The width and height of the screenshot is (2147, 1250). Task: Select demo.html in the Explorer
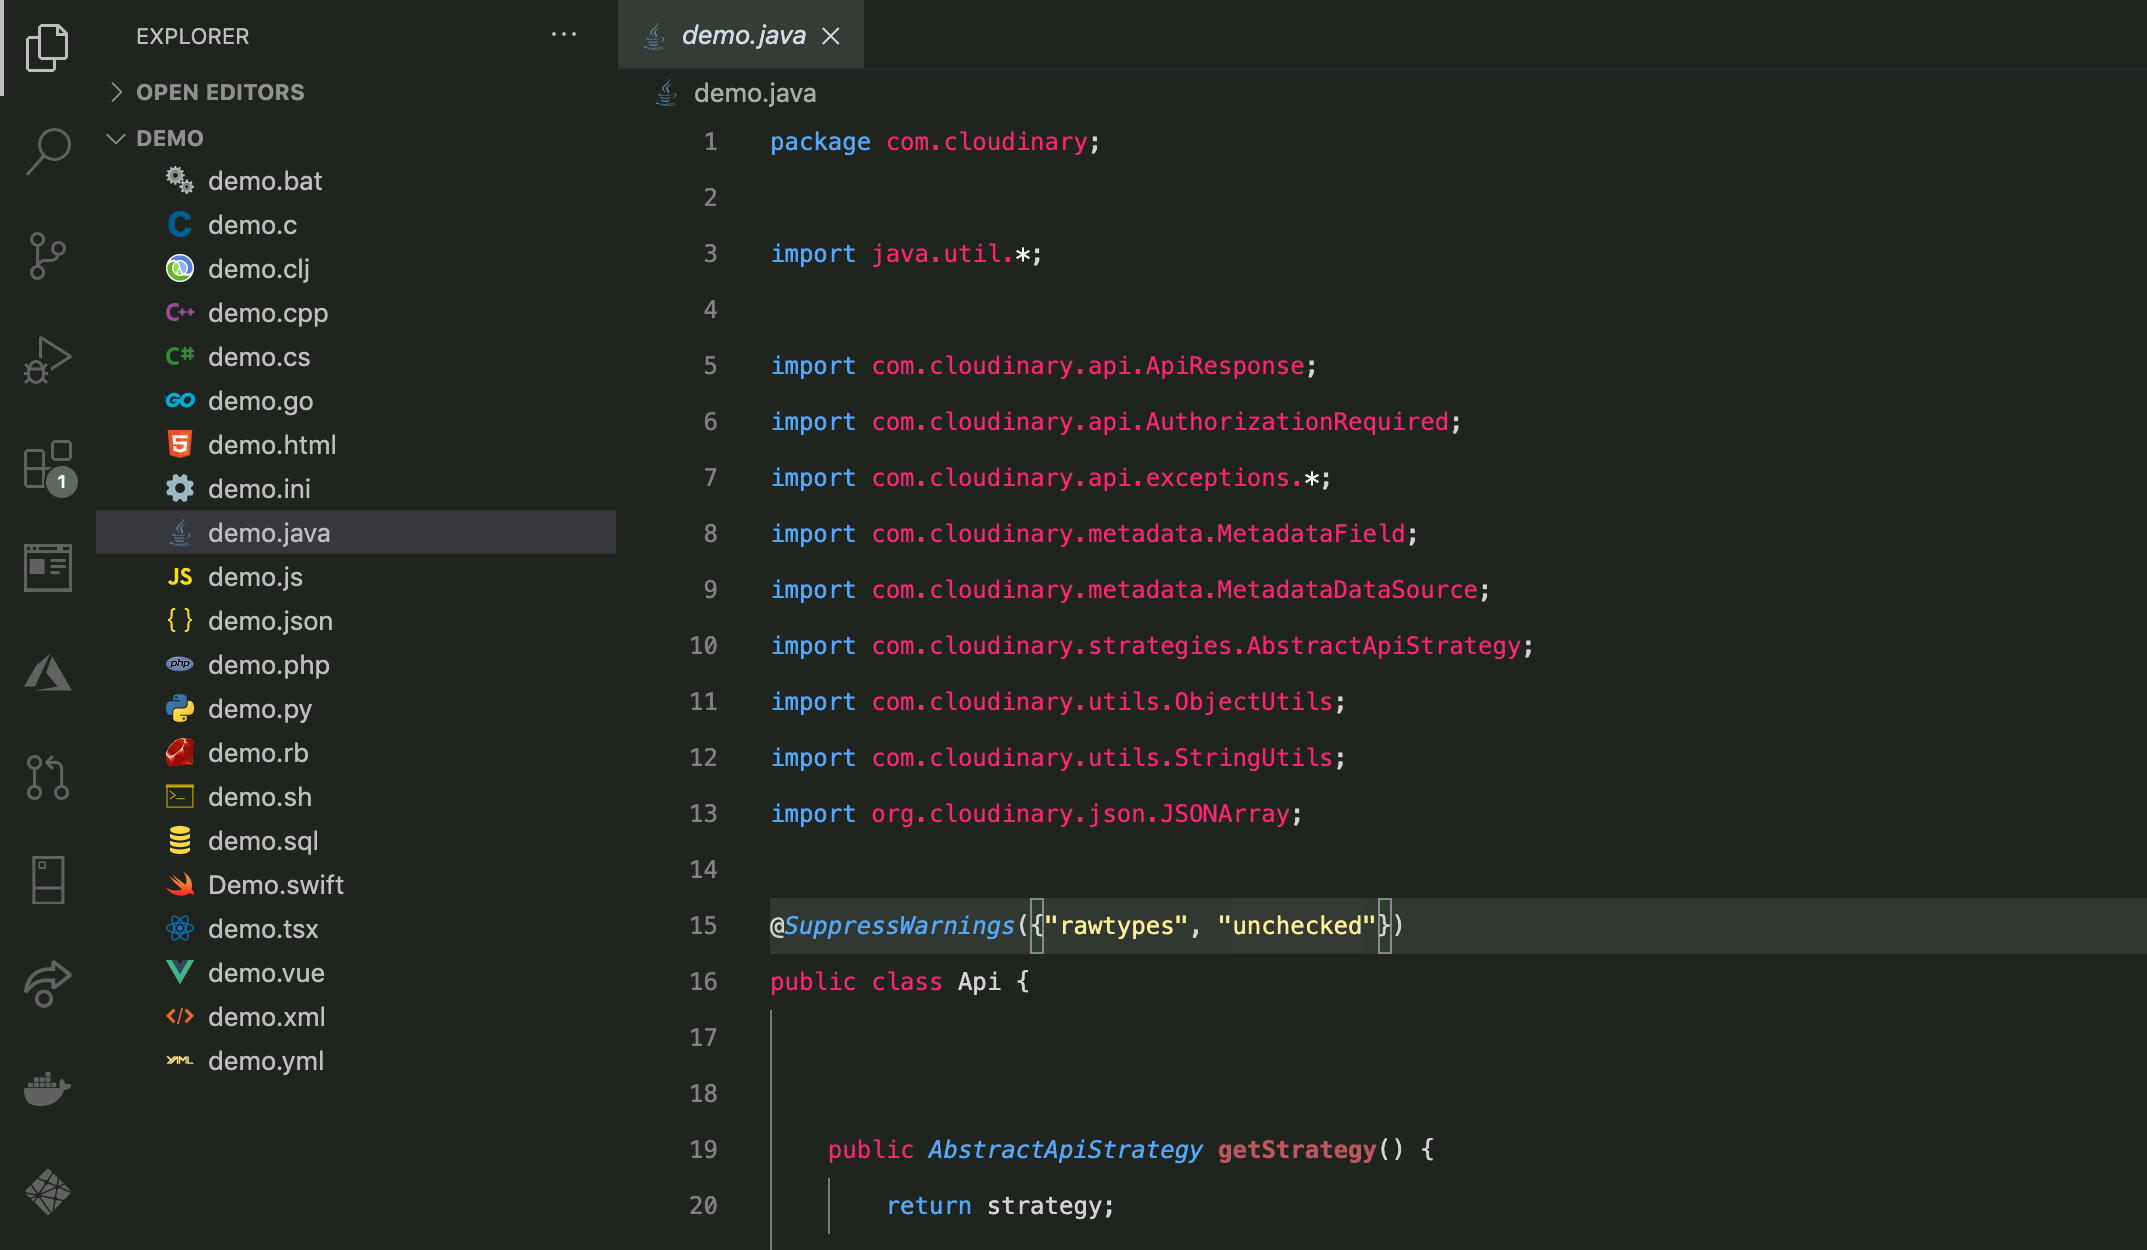(272, 444)
